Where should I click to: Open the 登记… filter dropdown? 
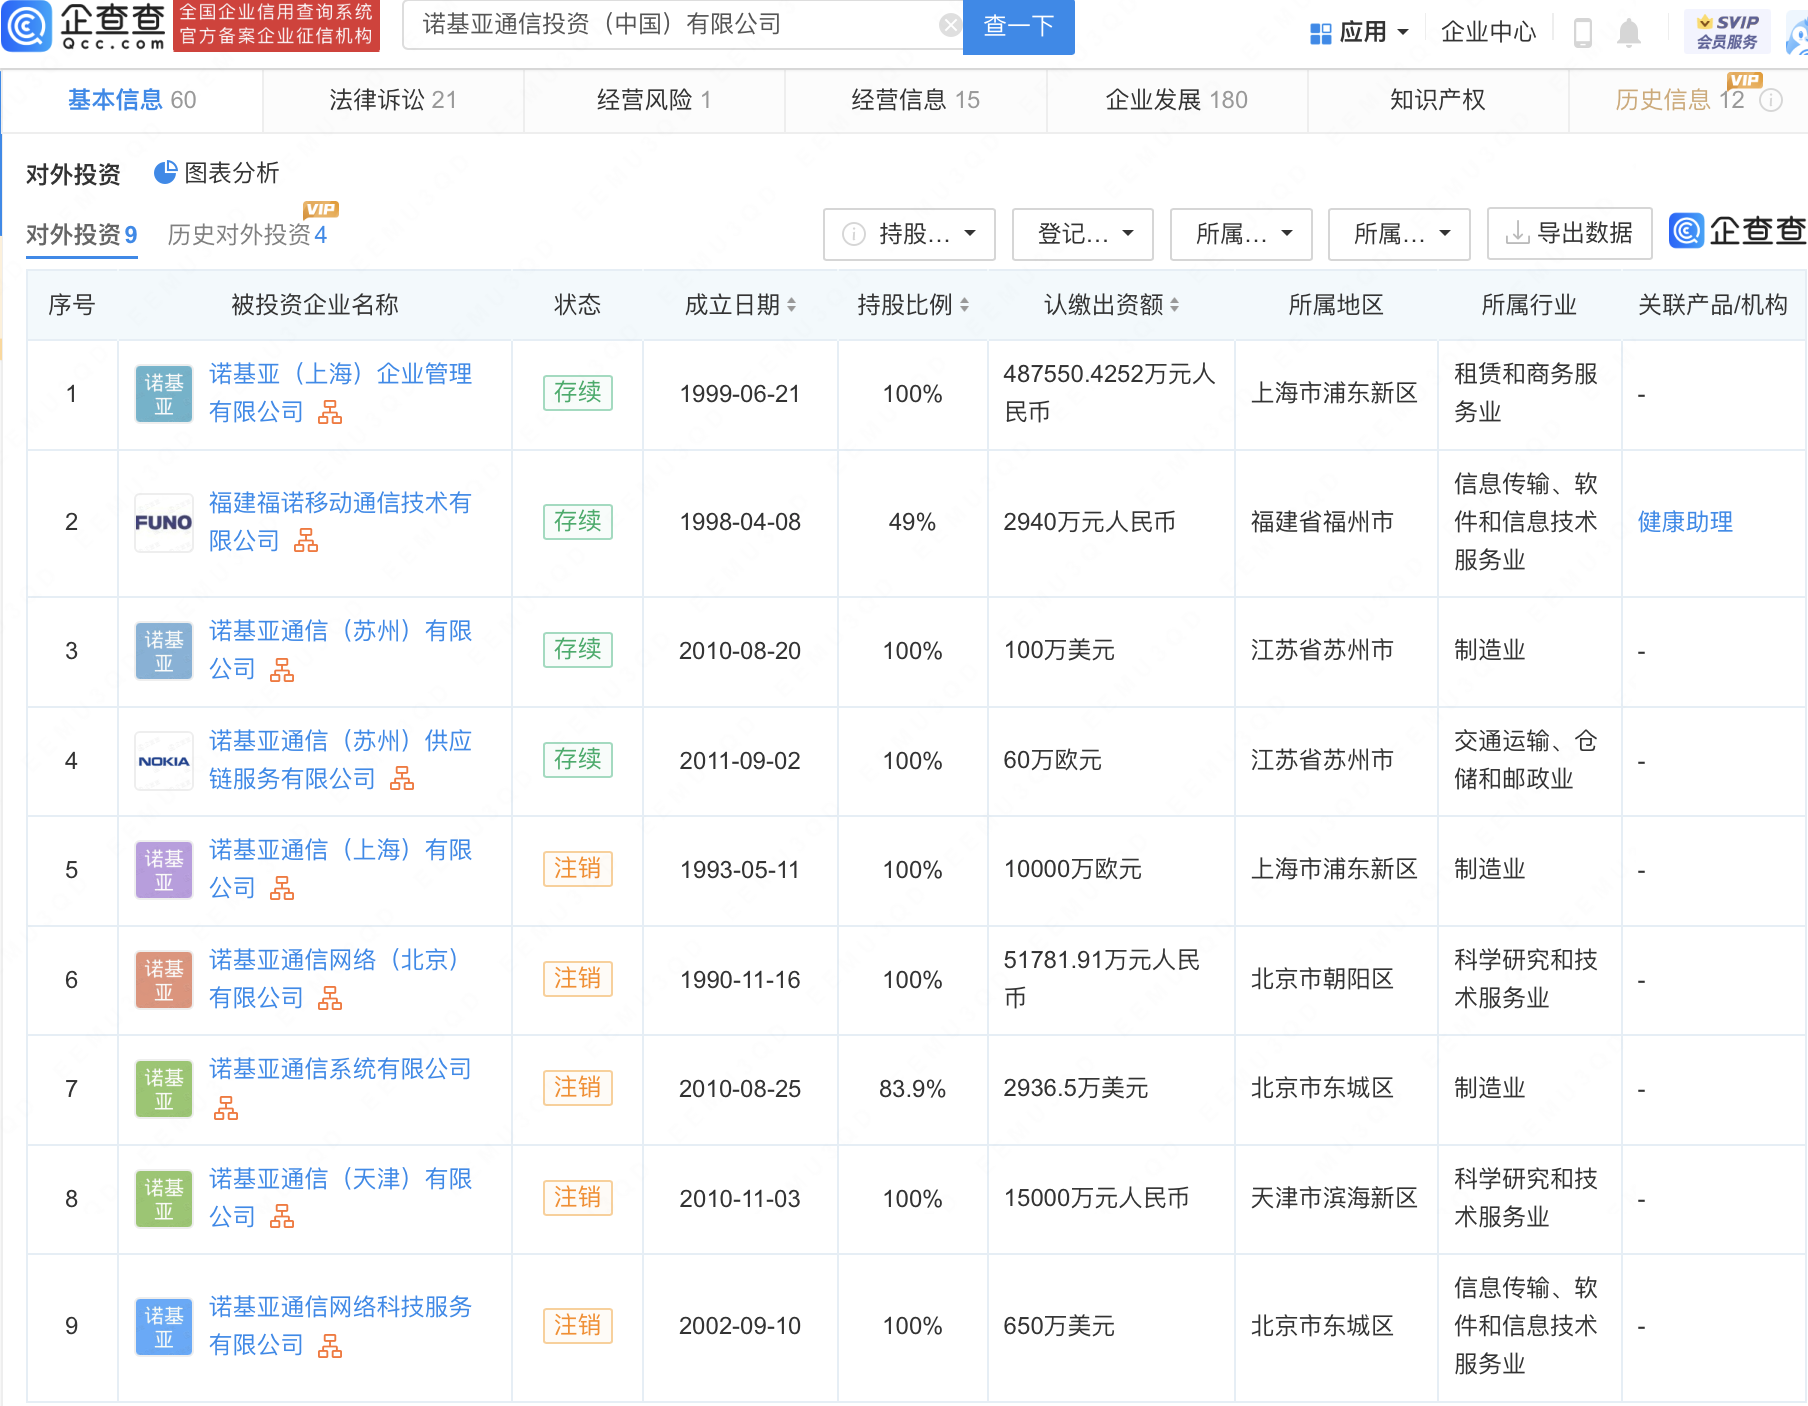1083,234
